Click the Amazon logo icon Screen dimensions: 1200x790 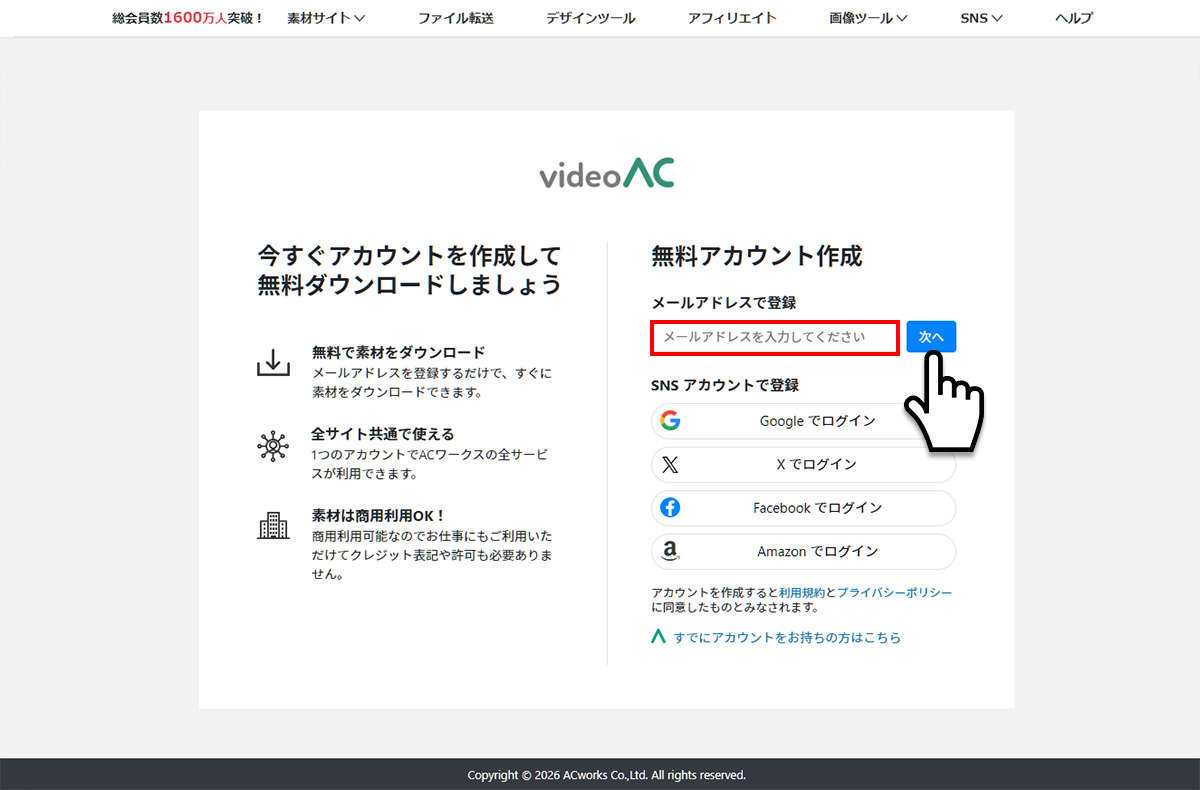[x=671, y=551]
